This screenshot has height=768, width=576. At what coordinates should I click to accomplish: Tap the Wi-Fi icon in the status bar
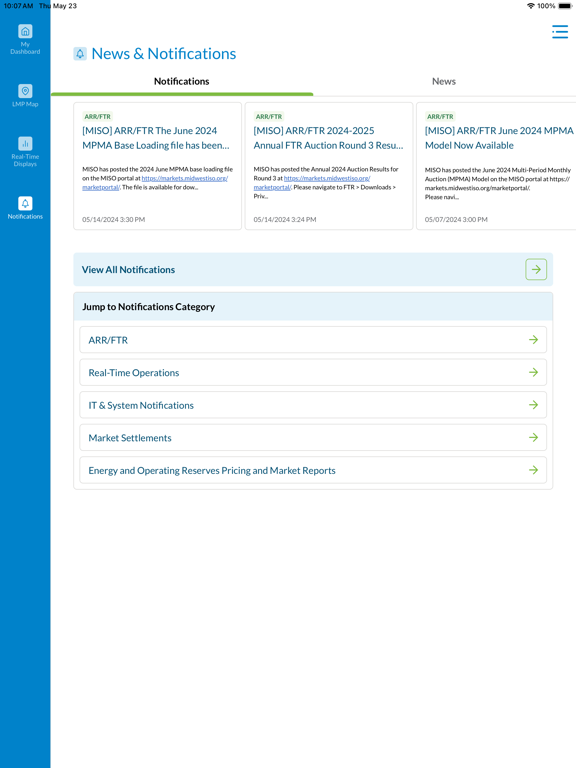(530, 6)
